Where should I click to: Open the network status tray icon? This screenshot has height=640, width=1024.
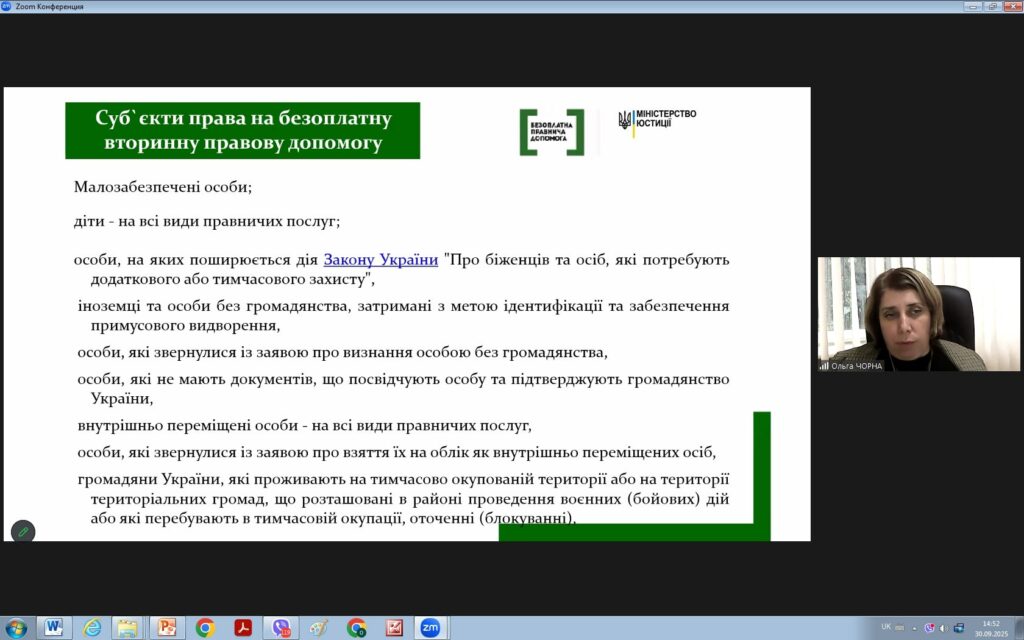pyautogui.click(x=958, y=627)
